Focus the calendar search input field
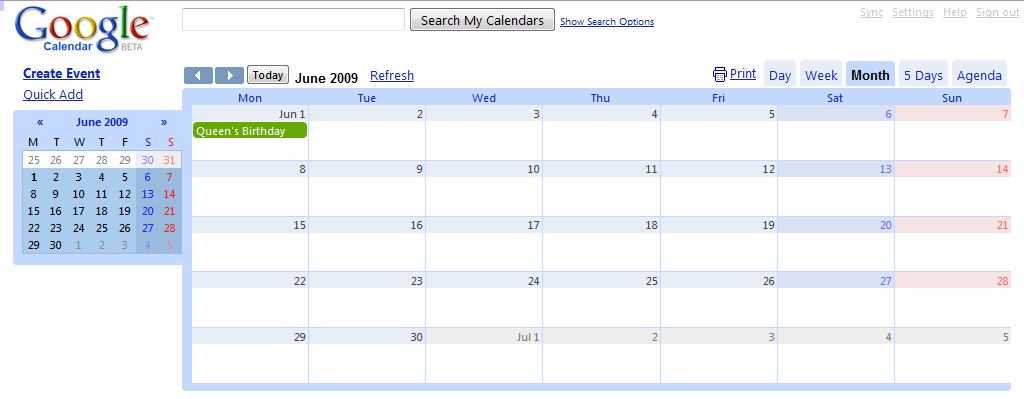The width and height of the screenshot is (1024, 399). pos(294,20)
